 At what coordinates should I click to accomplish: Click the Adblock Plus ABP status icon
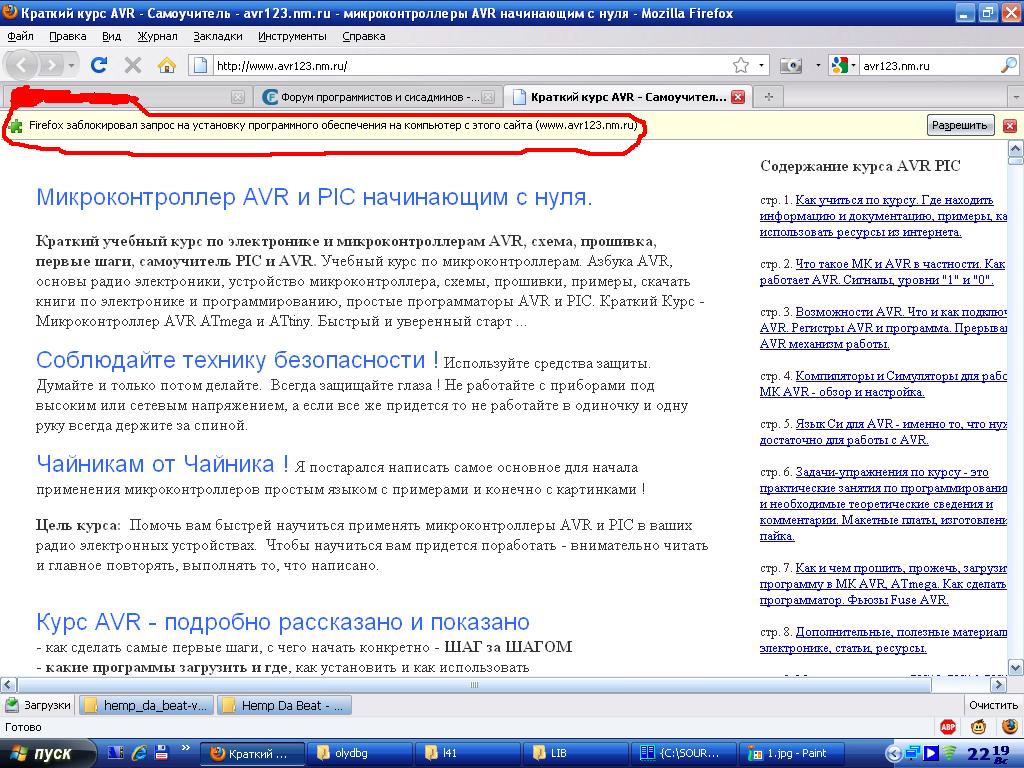point(948,726)
